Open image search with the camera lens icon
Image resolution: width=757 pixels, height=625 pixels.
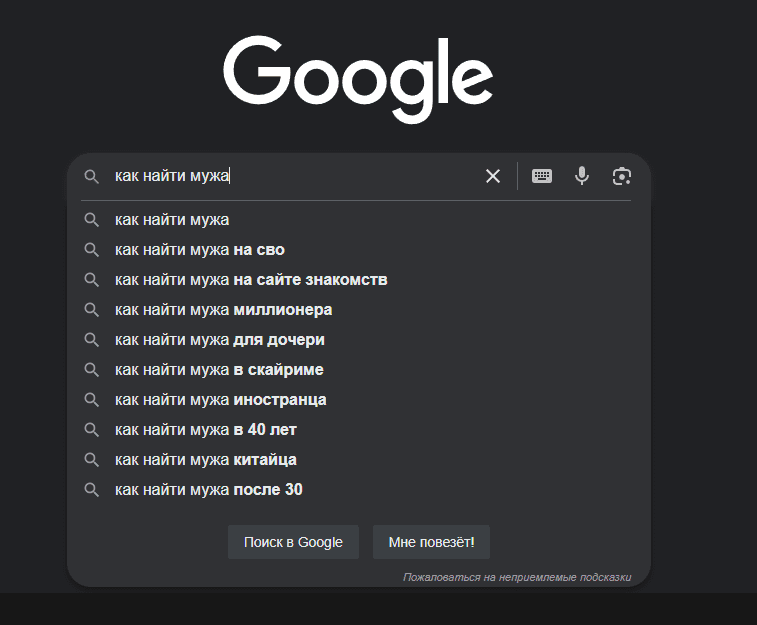(622, 176)
